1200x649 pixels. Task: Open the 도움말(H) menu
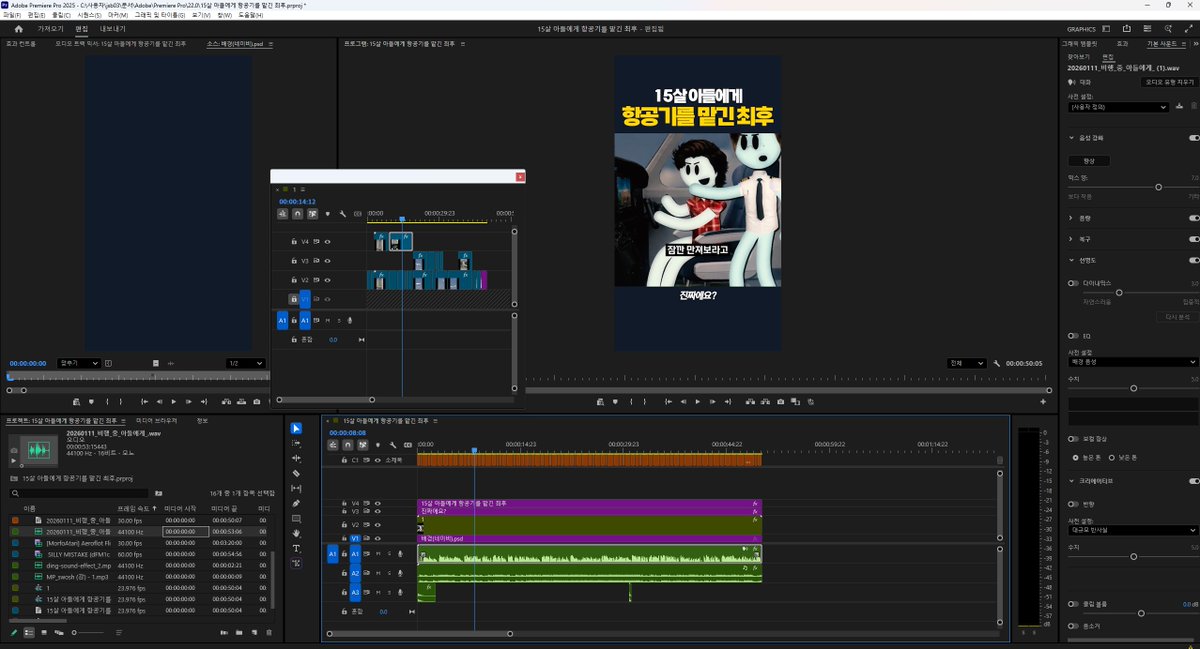[x=250, y=15]
